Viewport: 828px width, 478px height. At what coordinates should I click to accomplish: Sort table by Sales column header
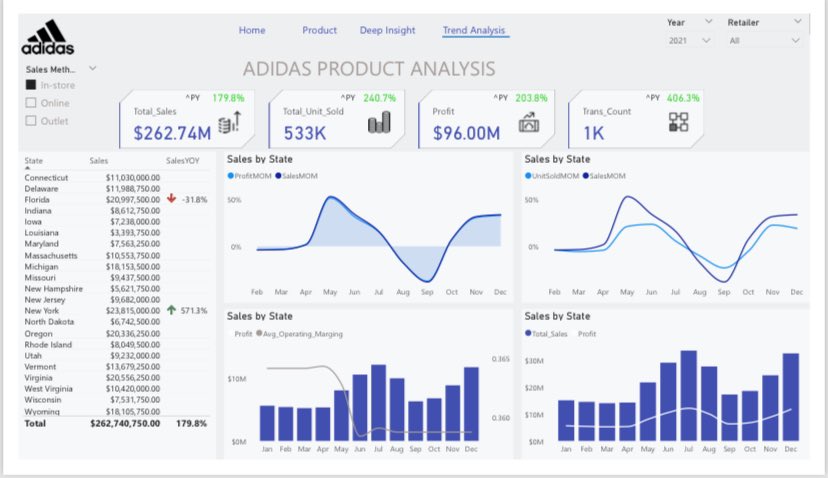click(99, 161)
